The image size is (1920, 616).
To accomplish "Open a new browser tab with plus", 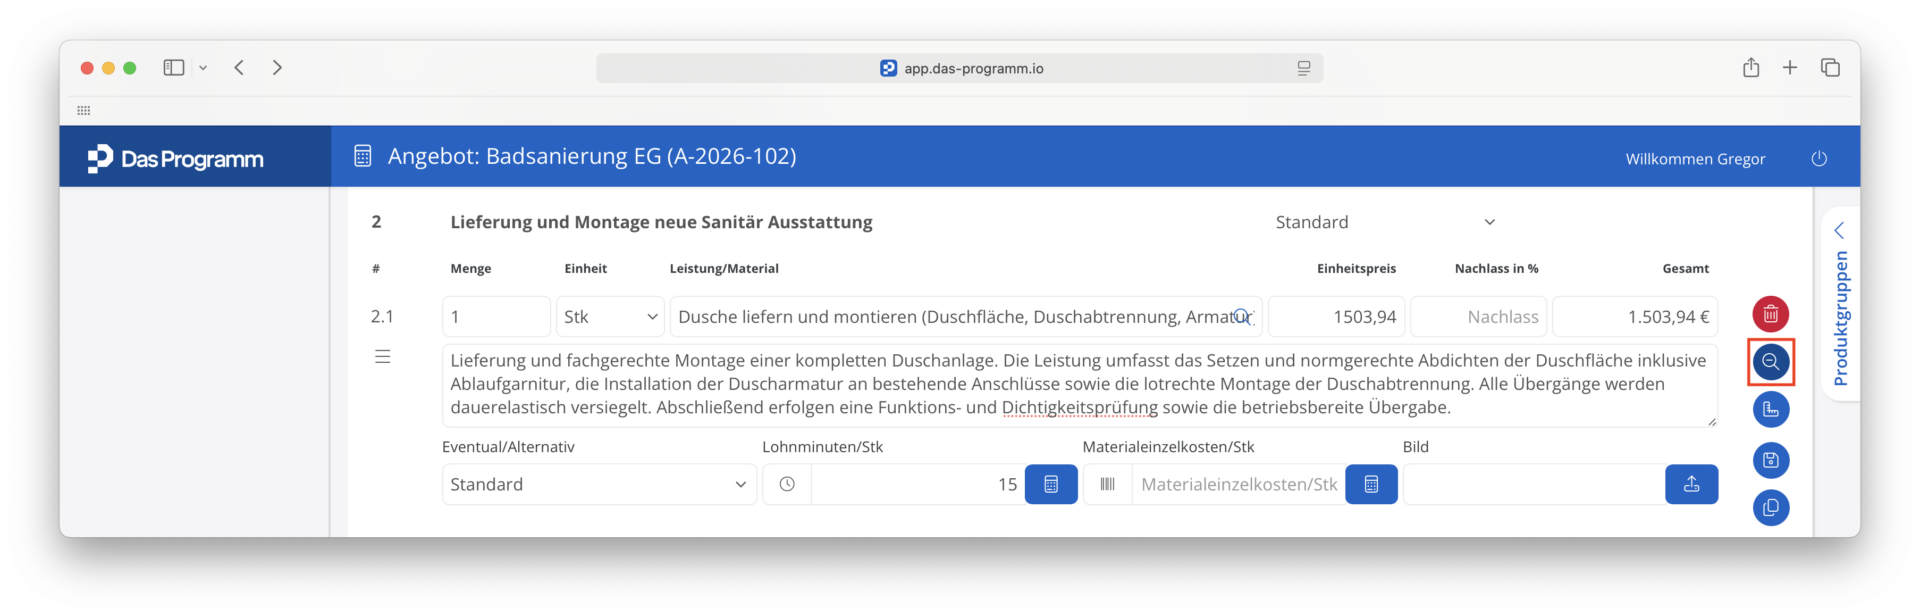I will coord(1790,67).
